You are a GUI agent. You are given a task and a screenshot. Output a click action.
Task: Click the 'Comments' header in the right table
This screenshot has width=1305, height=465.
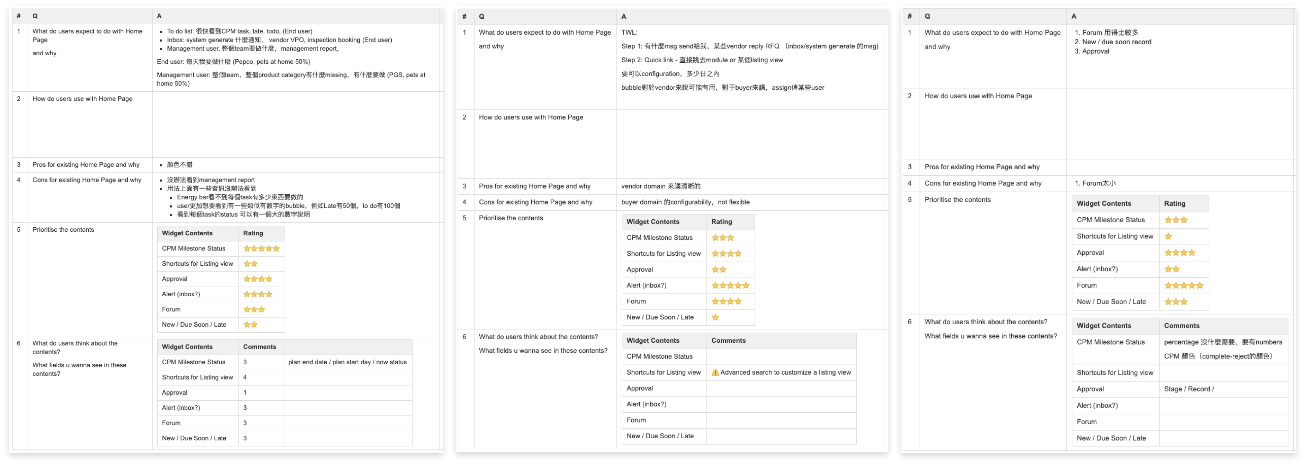[x=1182, y=326]
